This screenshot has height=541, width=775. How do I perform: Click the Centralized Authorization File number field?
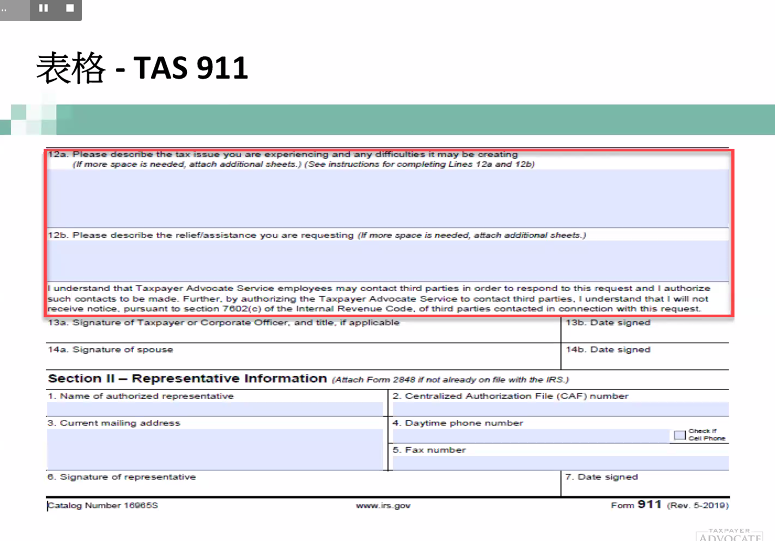(560, 409)
